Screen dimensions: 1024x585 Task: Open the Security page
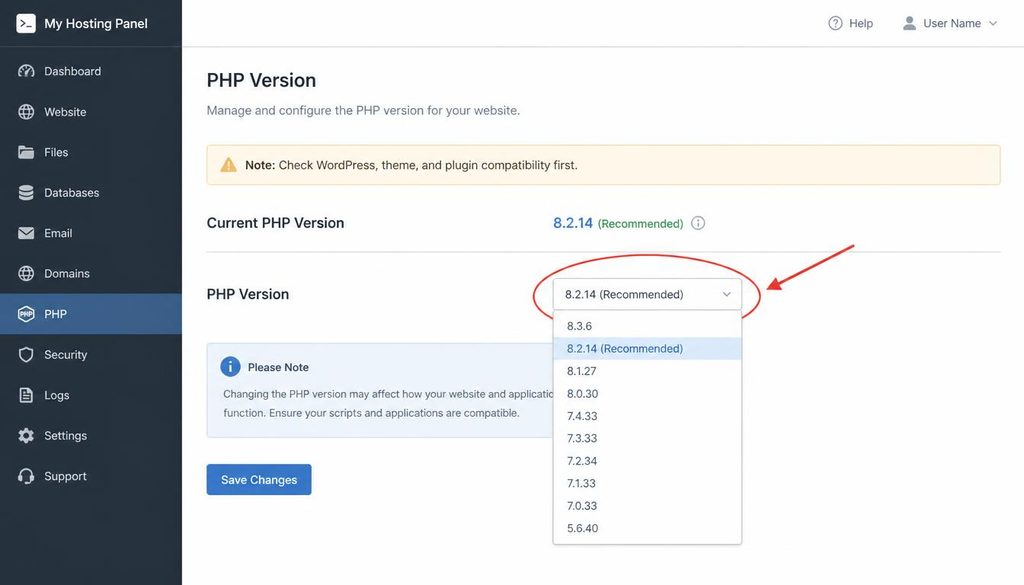(91, 355)
